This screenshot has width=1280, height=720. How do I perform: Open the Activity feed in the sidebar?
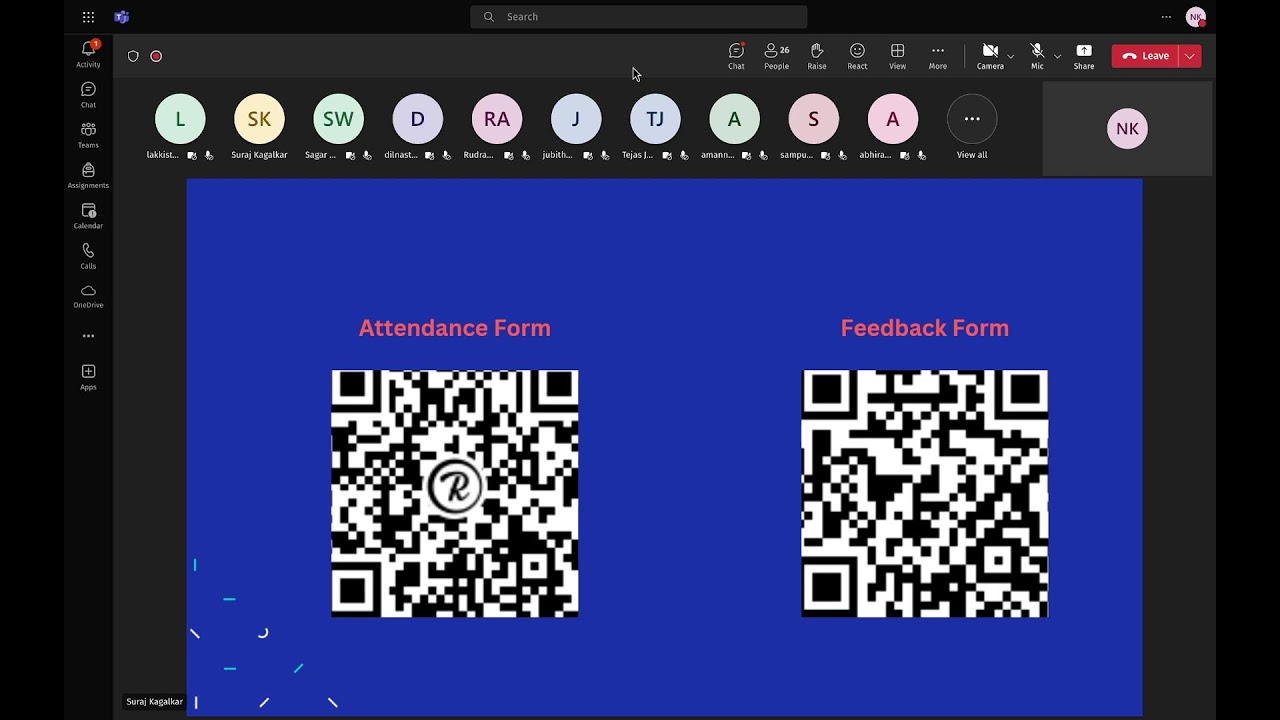(88, 54)
